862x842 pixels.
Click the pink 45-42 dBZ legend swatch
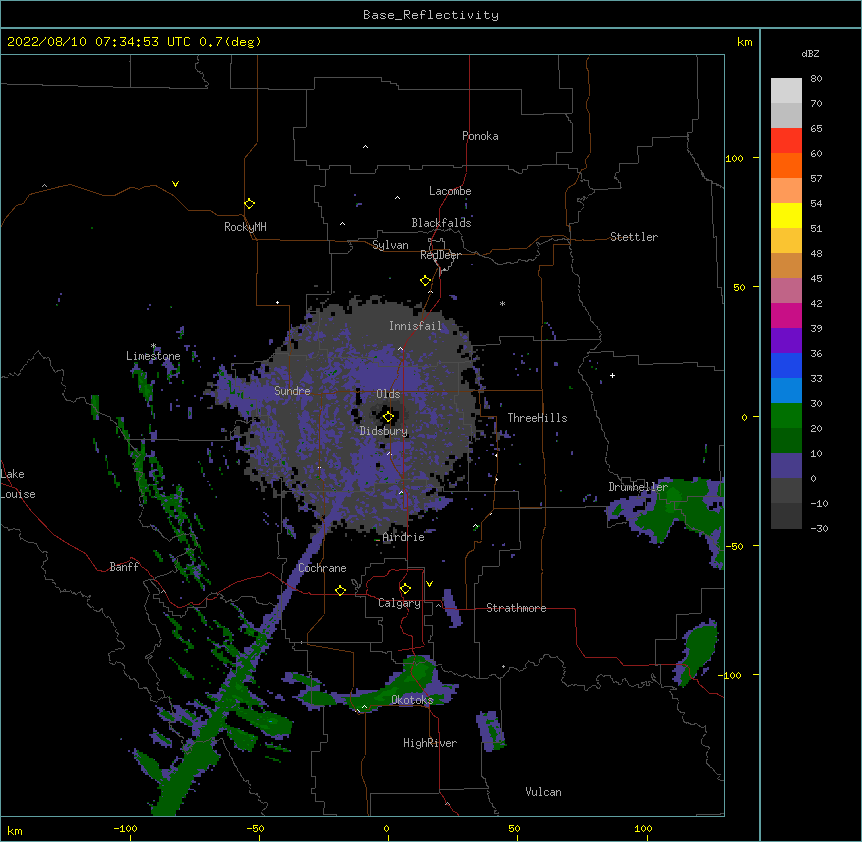[786, 291]
